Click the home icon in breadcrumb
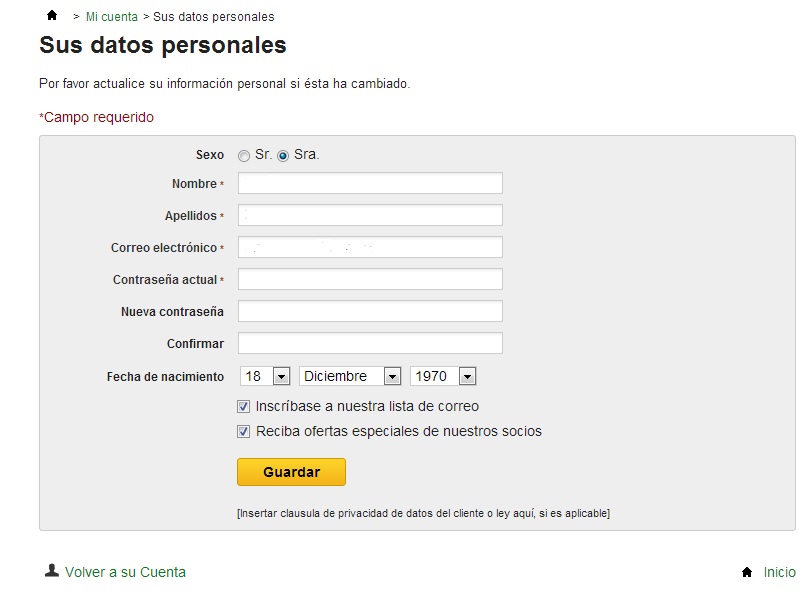This screenshot has height=601, width=810. click(x=52, y=16)
